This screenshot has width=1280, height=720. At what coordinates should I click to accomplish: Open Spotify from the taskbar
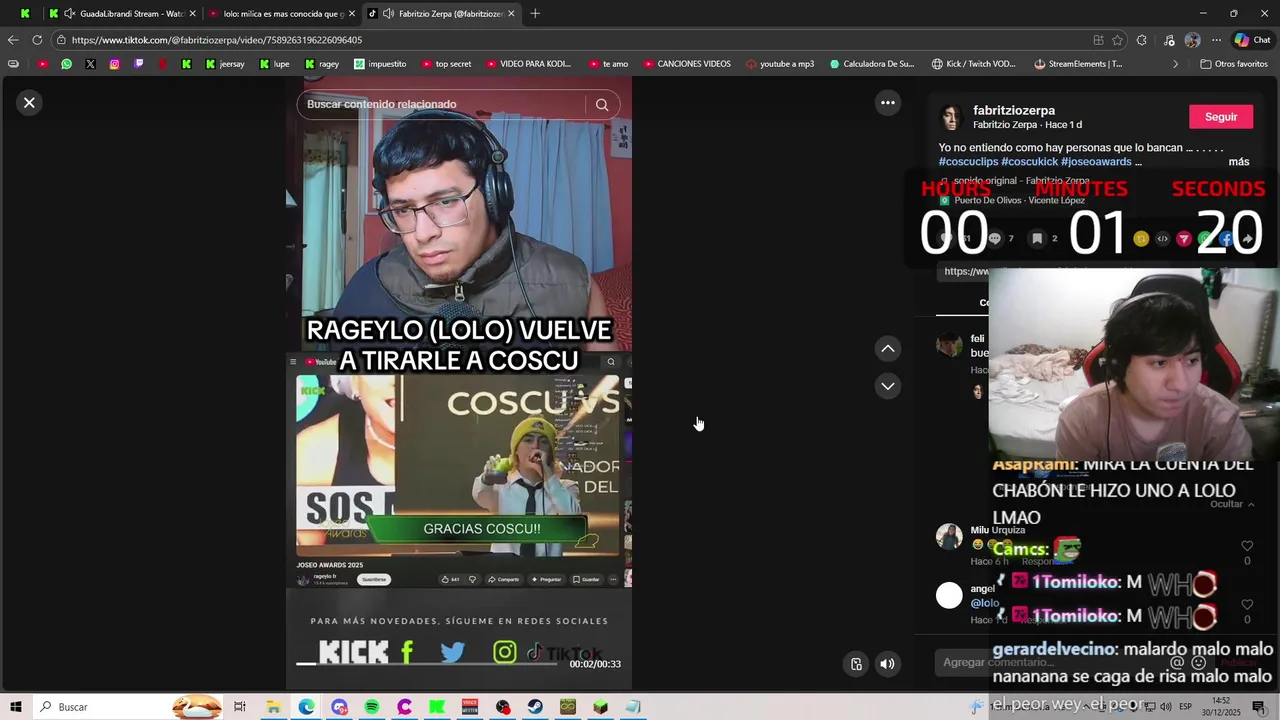(371, 707)
